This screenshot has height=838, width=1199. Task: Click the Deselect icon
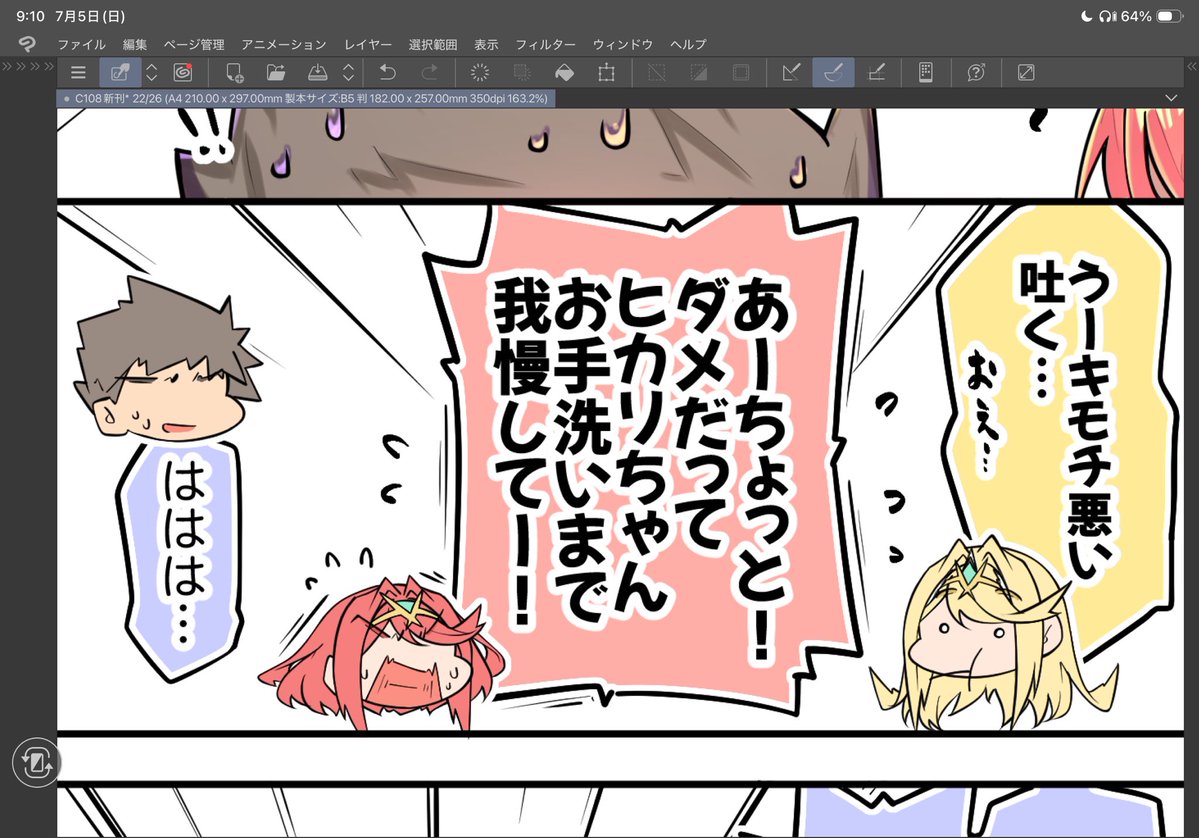click(x=657, y=73)
